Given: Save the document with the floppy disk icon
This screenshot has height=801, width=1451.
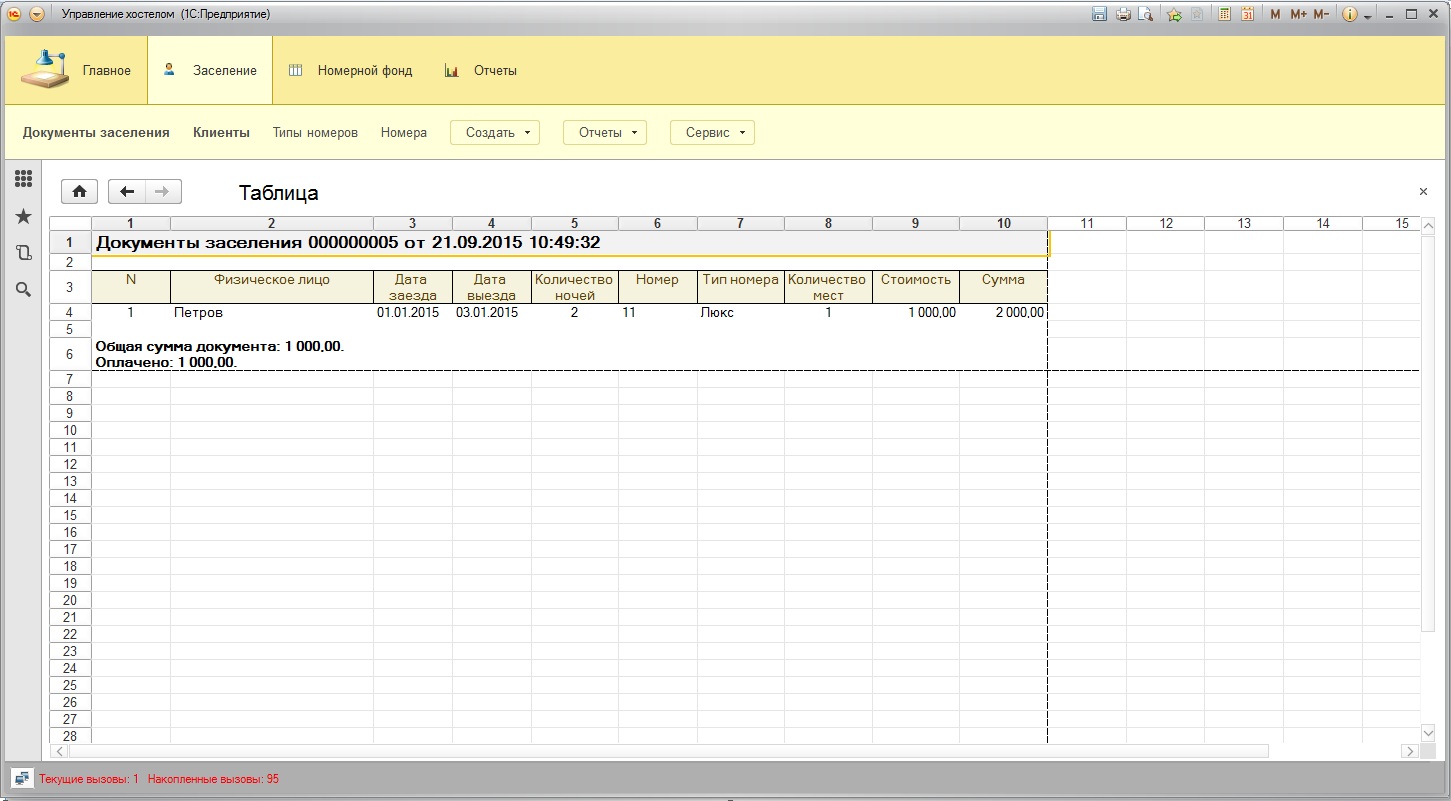Looking at the screenshot, I should click(x=1100, y=15).
